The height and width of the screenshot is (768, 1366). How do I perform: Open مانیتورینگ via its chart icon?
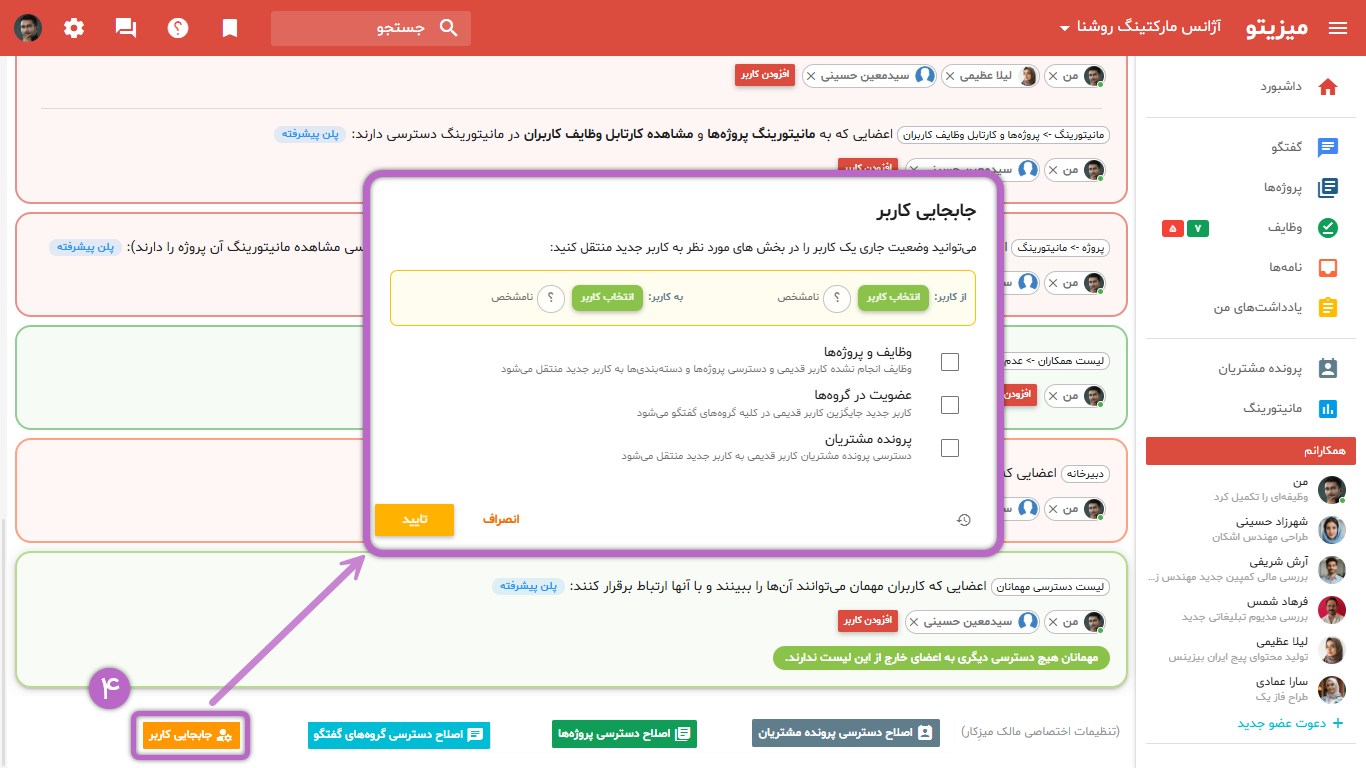point(1328,408)
